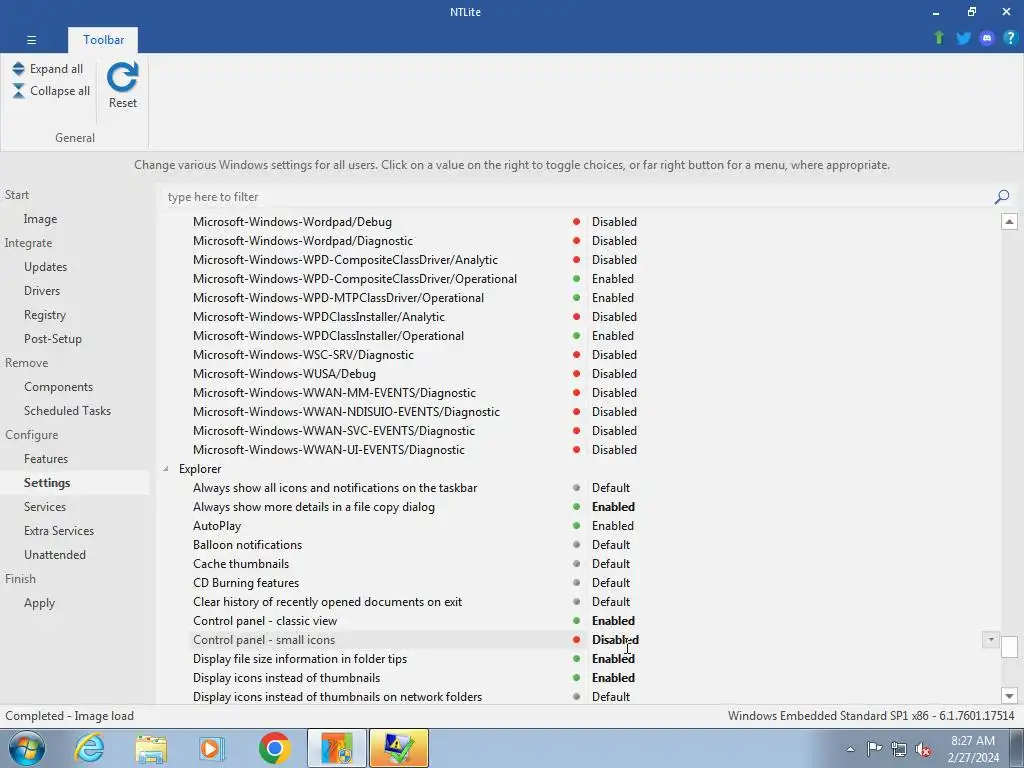Click the Collapse all icon
The height and width of the screenshot is (768, 1024).
pos(18,91)
